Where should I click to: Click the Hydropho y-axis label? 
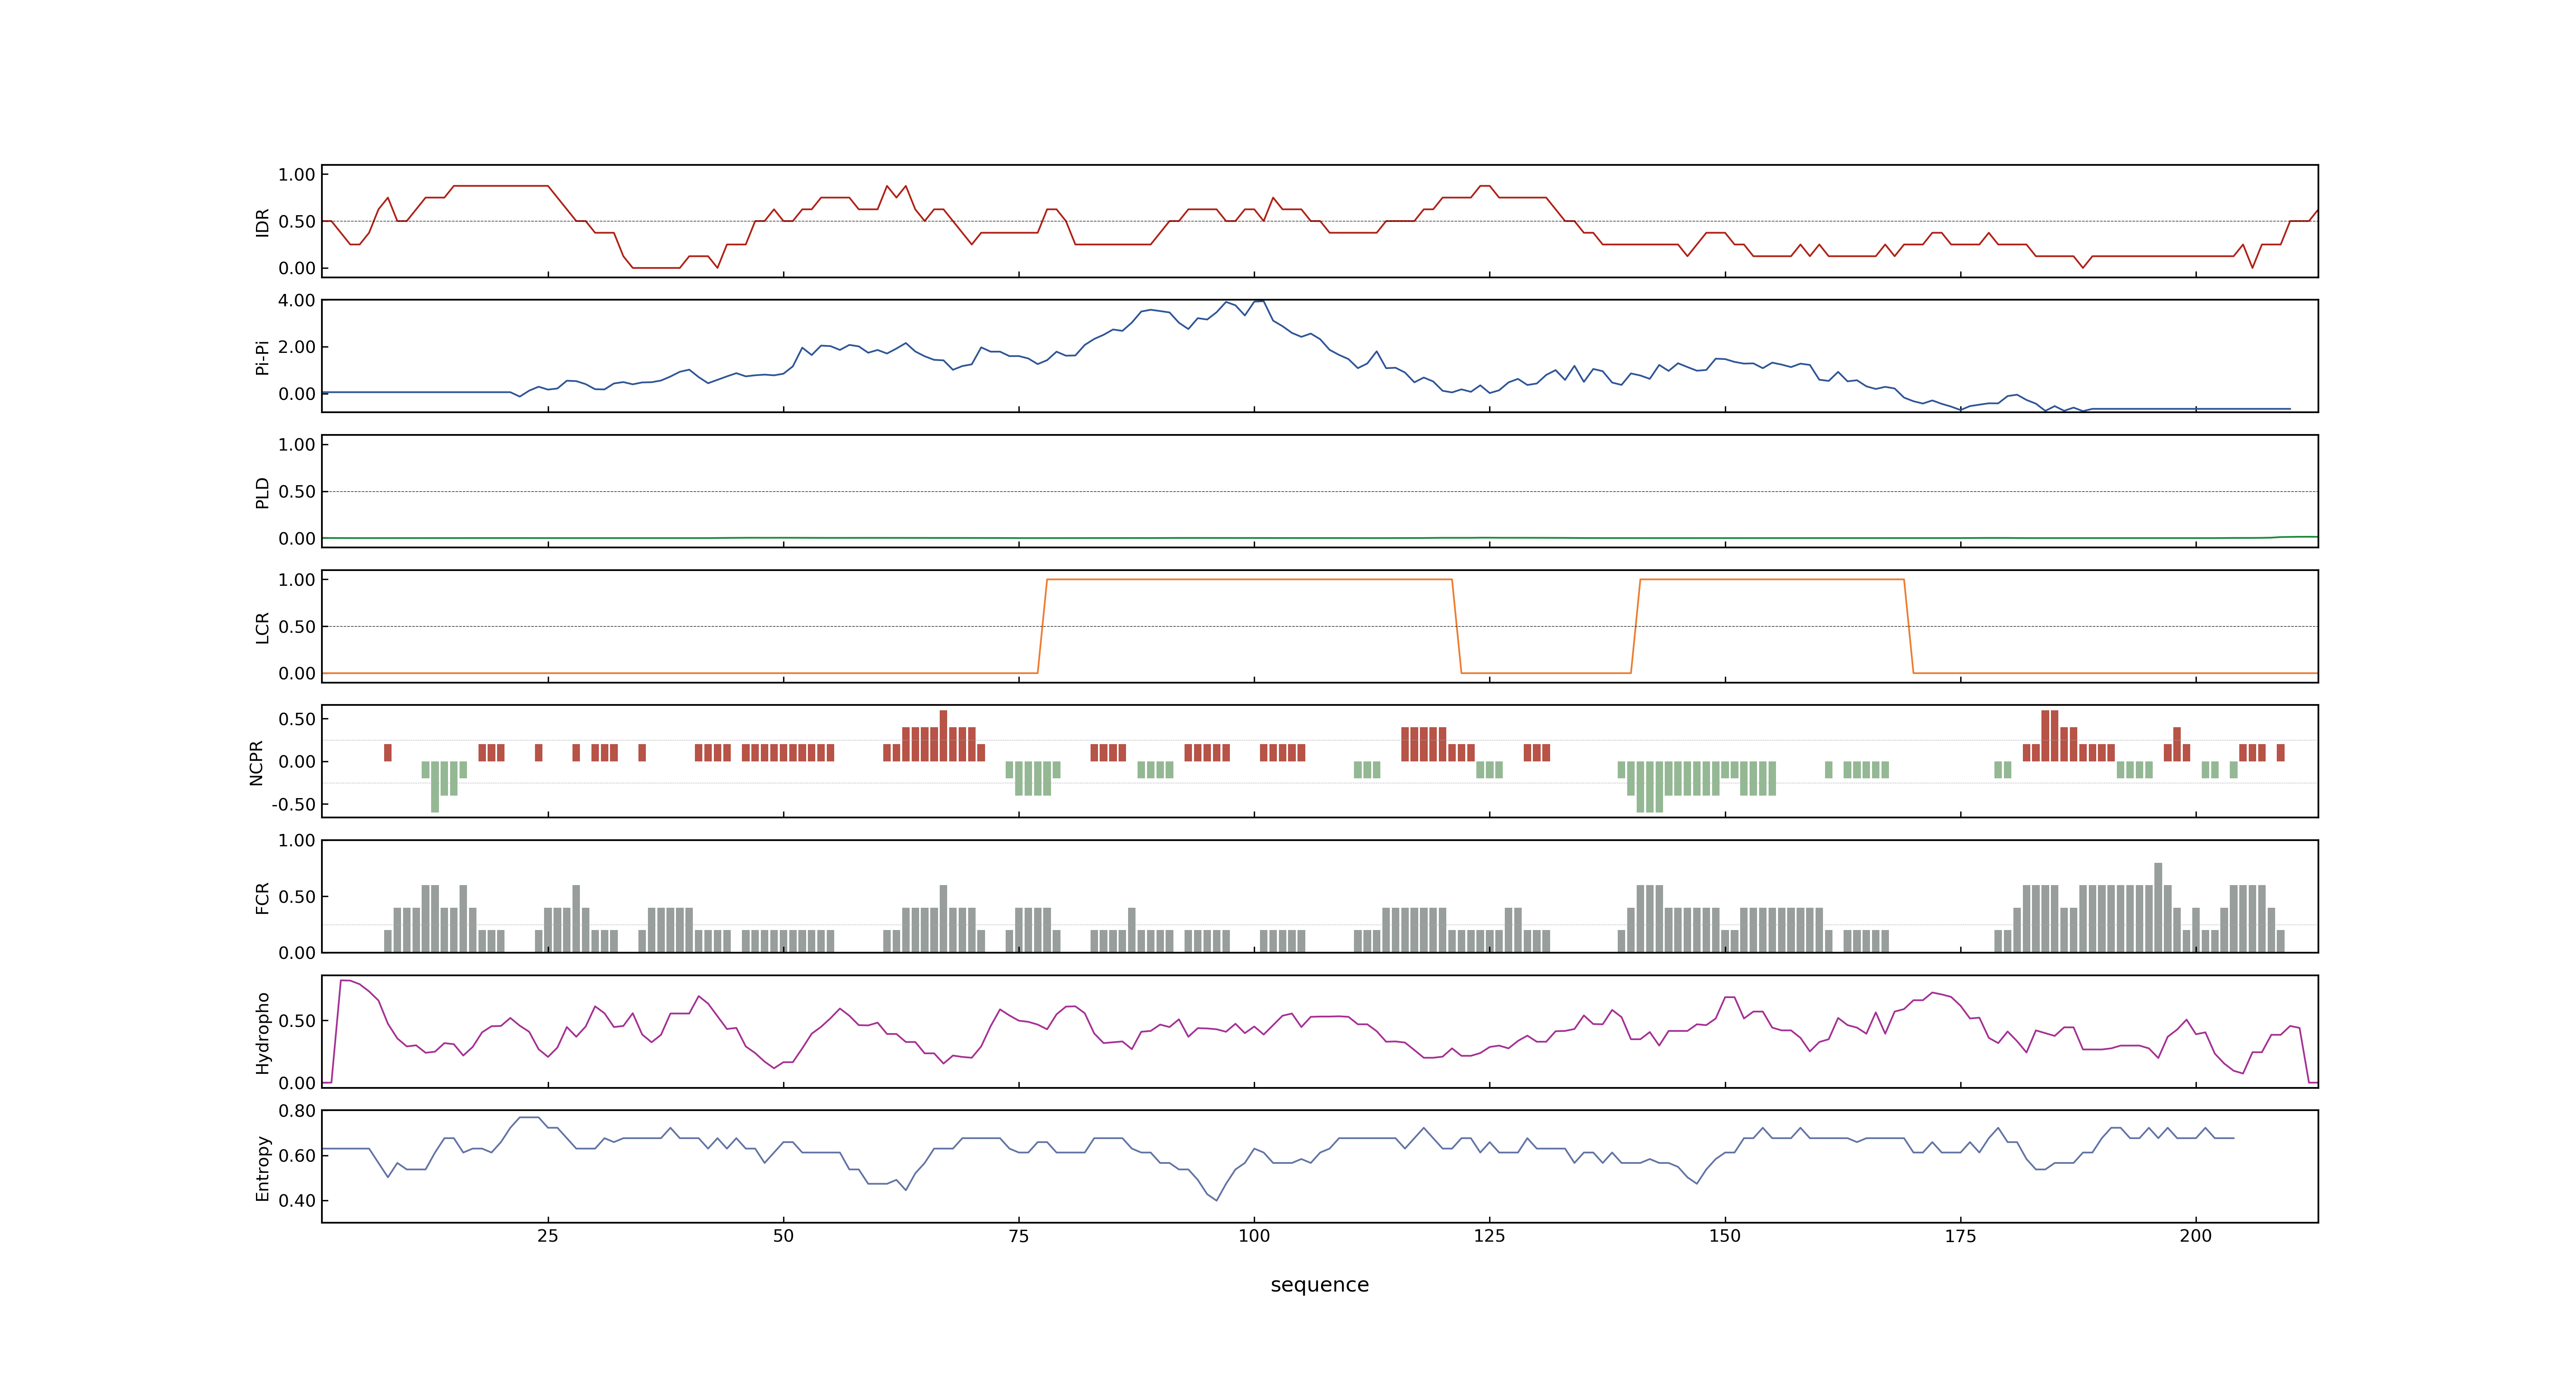262,1033
